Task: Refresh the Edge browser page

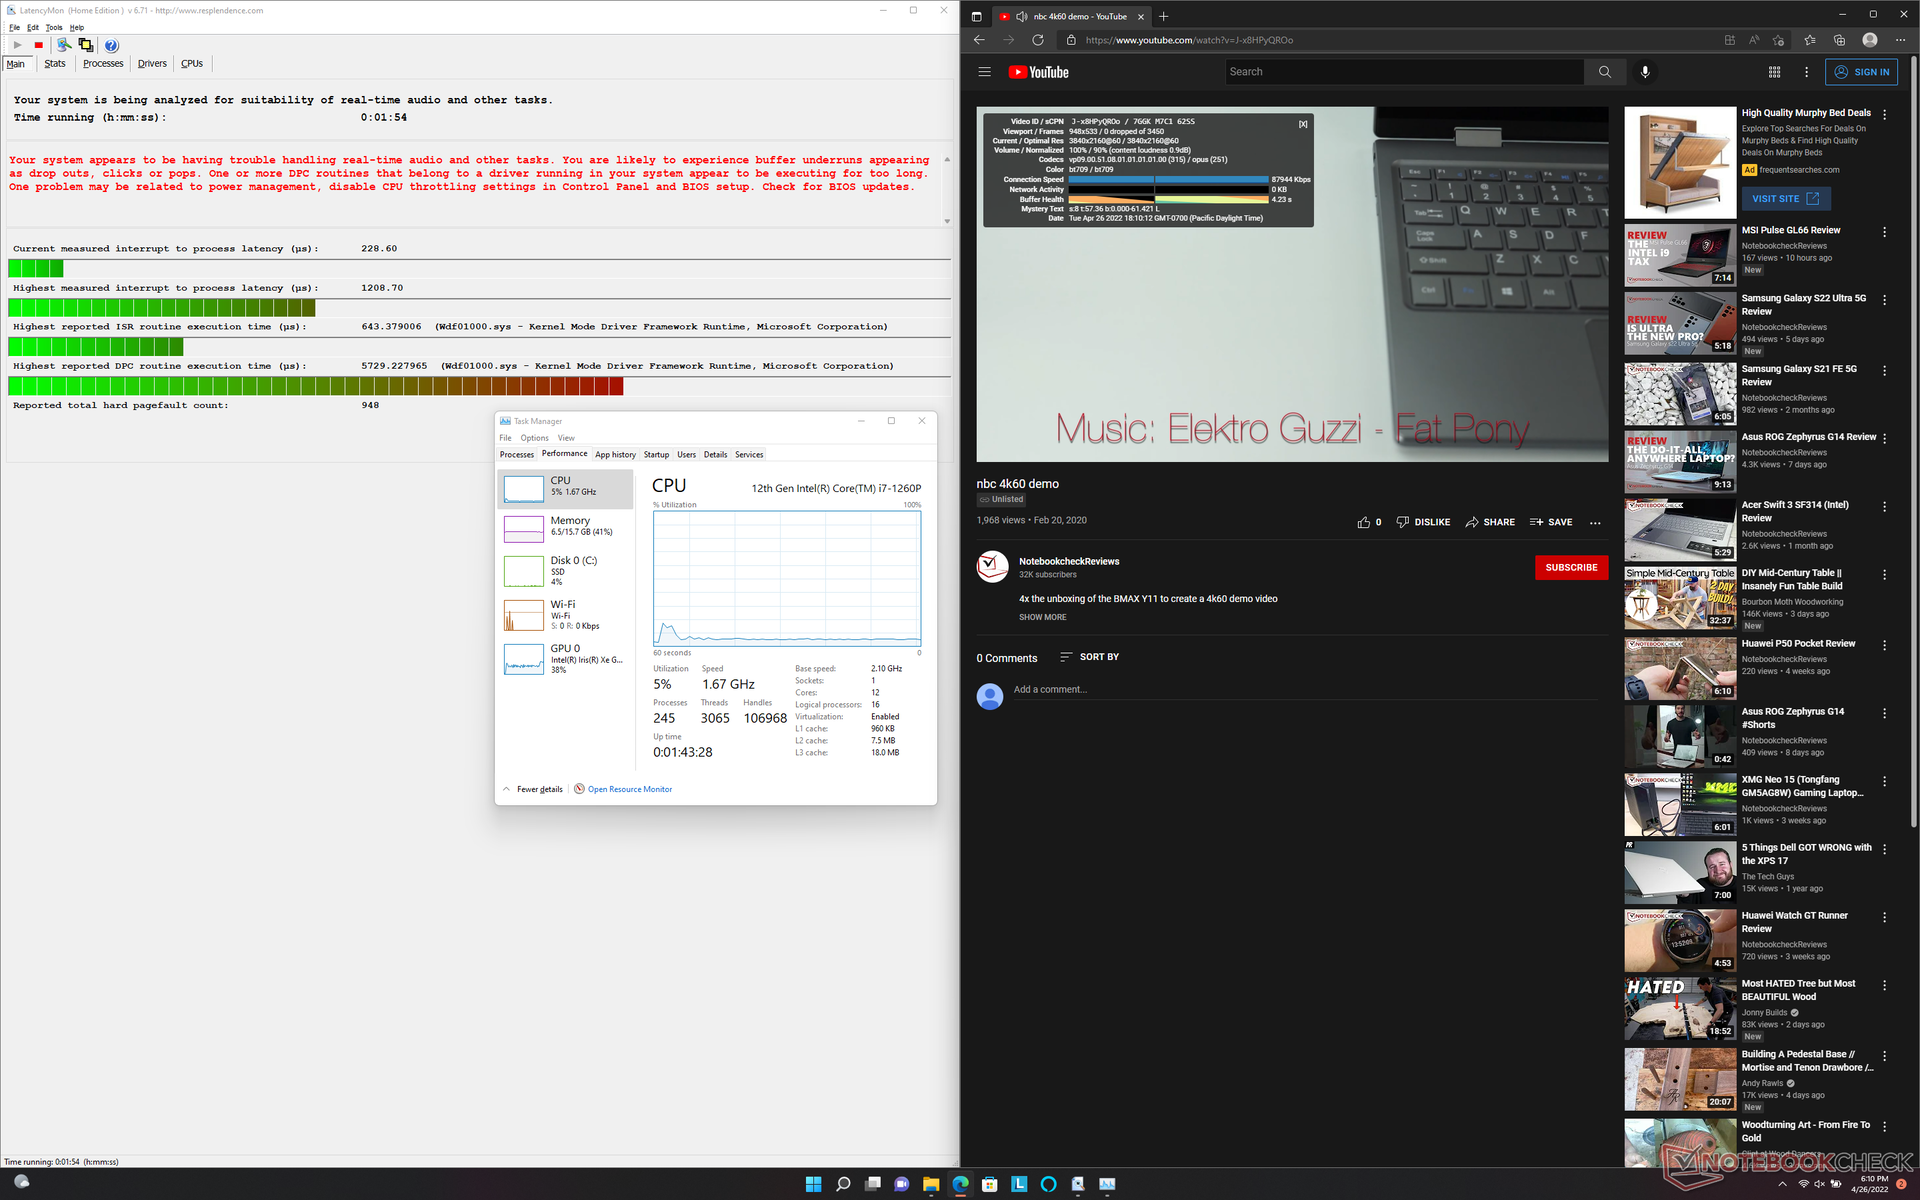Action: click(1038, 40)
